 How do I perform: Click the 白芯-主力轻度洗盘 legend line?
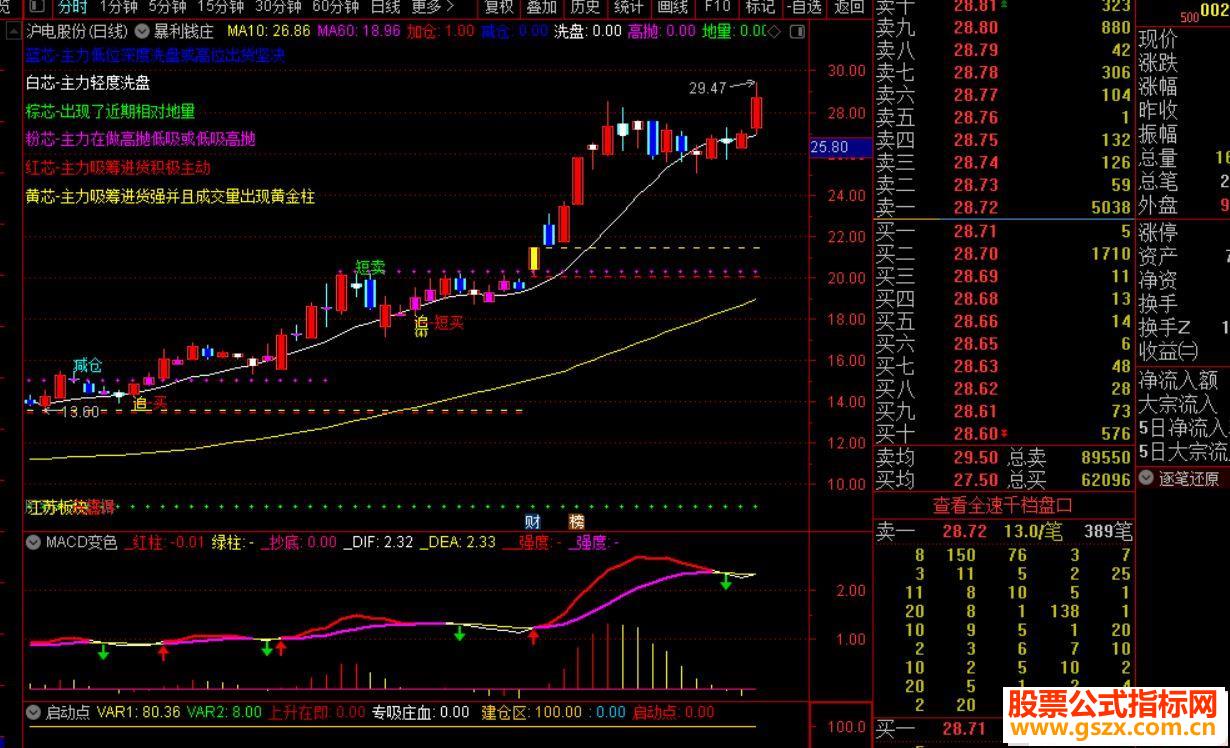[x=87, y=83]
